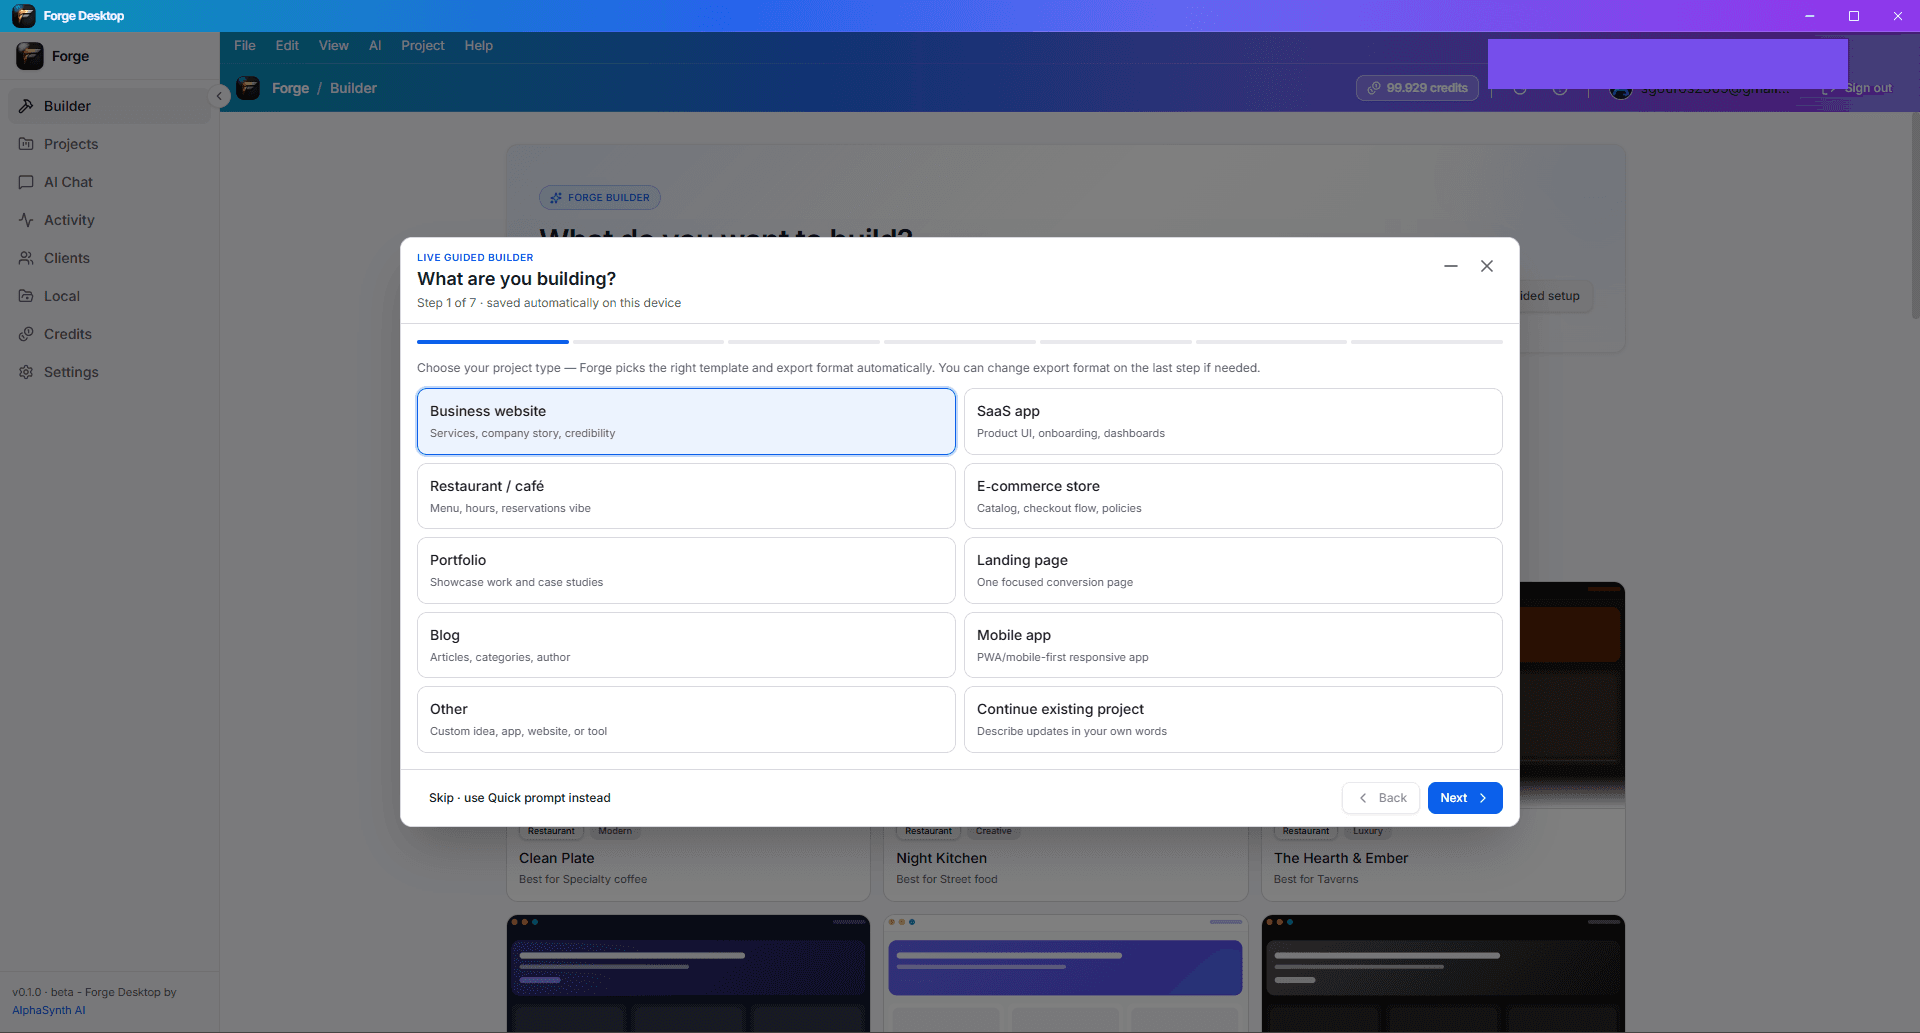1920x1033 pixels.
Task: Open Credits via its coins icon in sidebar
Action: point(26,334)
